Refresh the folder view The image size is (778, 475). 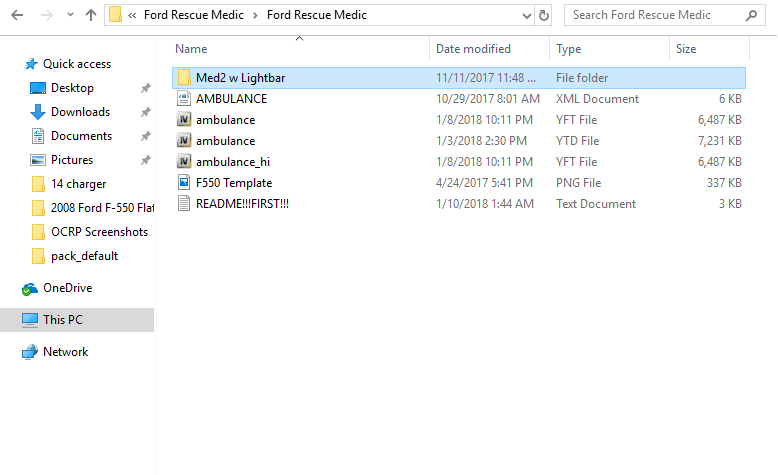pyautogui.click(x=544, y=15)
